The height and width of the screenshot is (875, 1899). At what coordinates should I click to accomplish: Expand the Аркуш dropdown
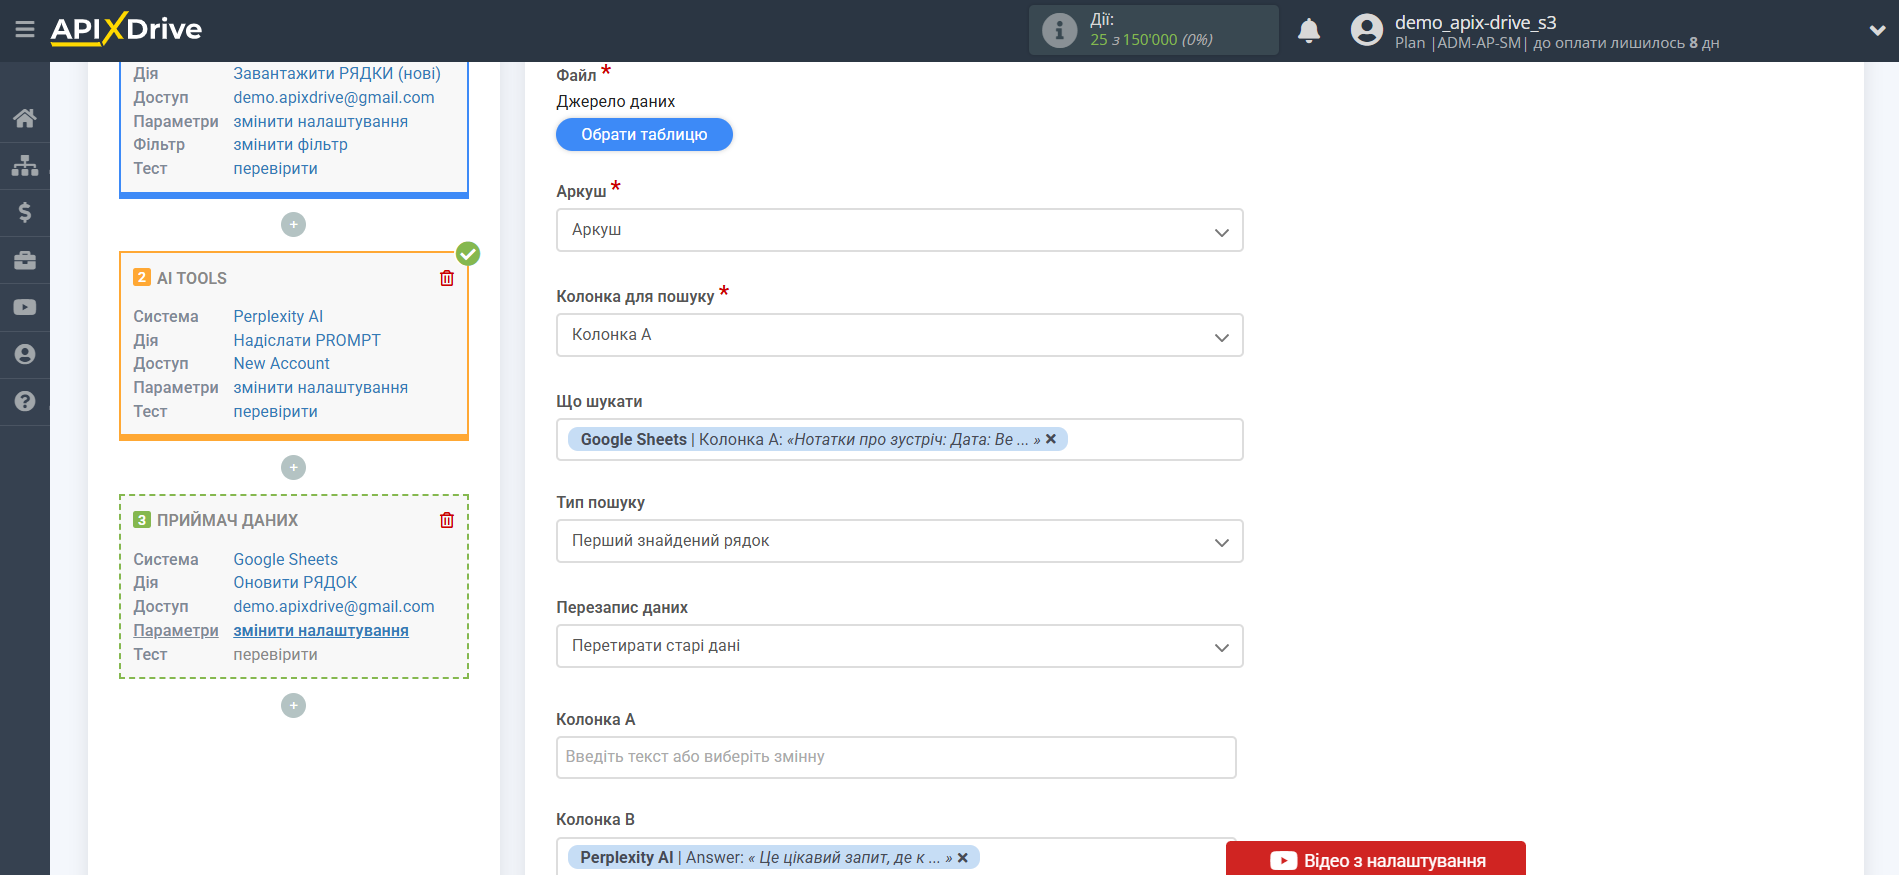pos(898,230)
